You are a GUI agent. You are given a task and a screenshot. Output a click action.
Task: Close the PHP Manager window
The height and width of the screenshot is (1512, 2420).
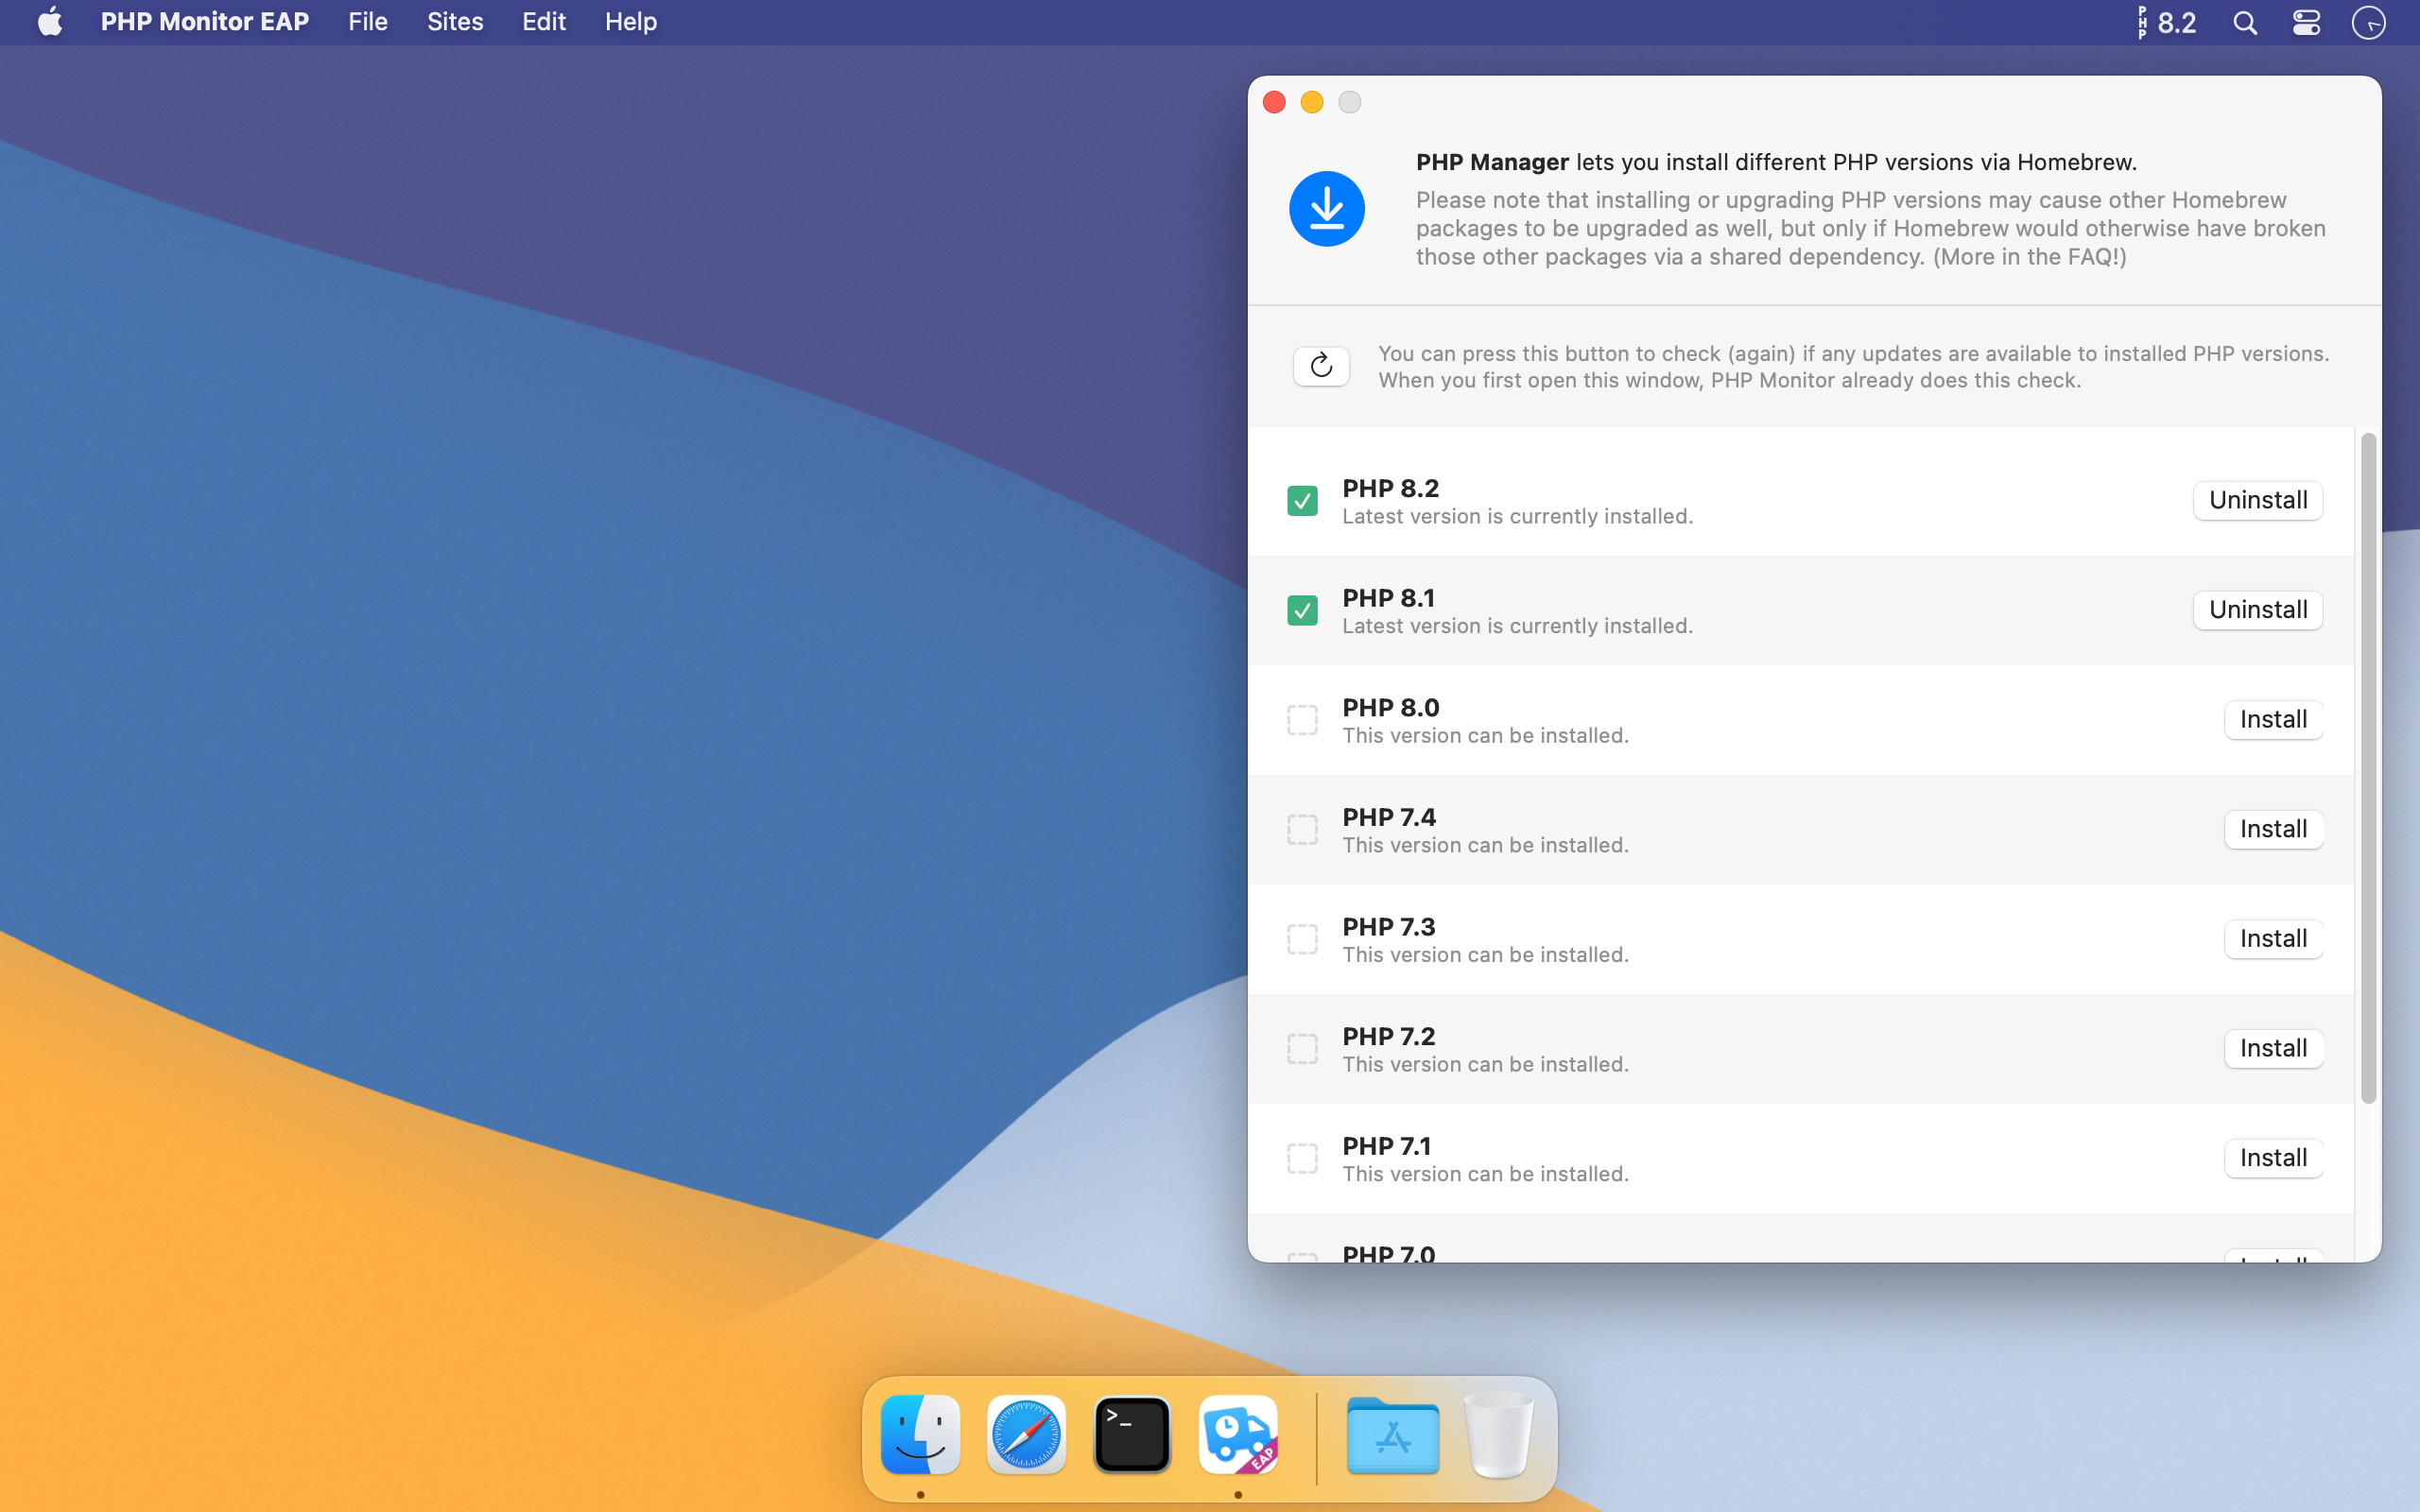(x=1274, y=102)
